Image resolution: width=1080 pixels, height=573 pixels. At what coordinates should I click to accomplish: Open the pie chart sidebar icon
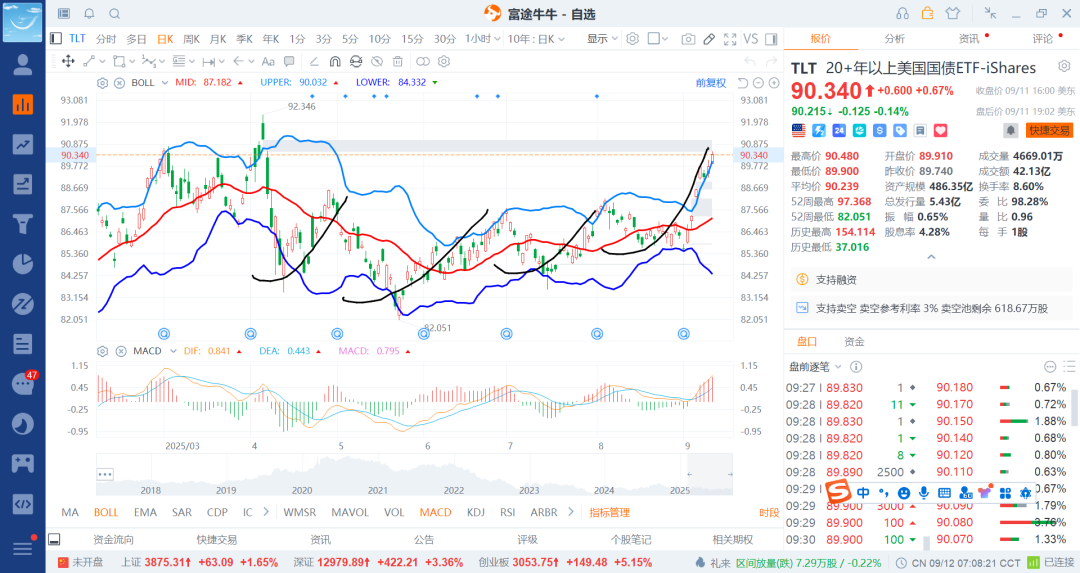pyautogui.click(x=23, y=264)
